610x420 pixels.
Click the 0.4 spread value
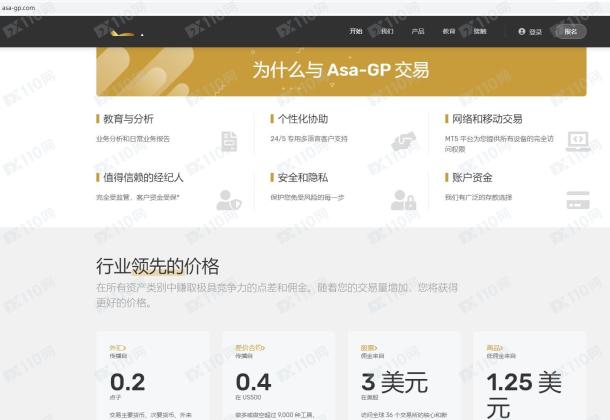click(x=253, y=382)
